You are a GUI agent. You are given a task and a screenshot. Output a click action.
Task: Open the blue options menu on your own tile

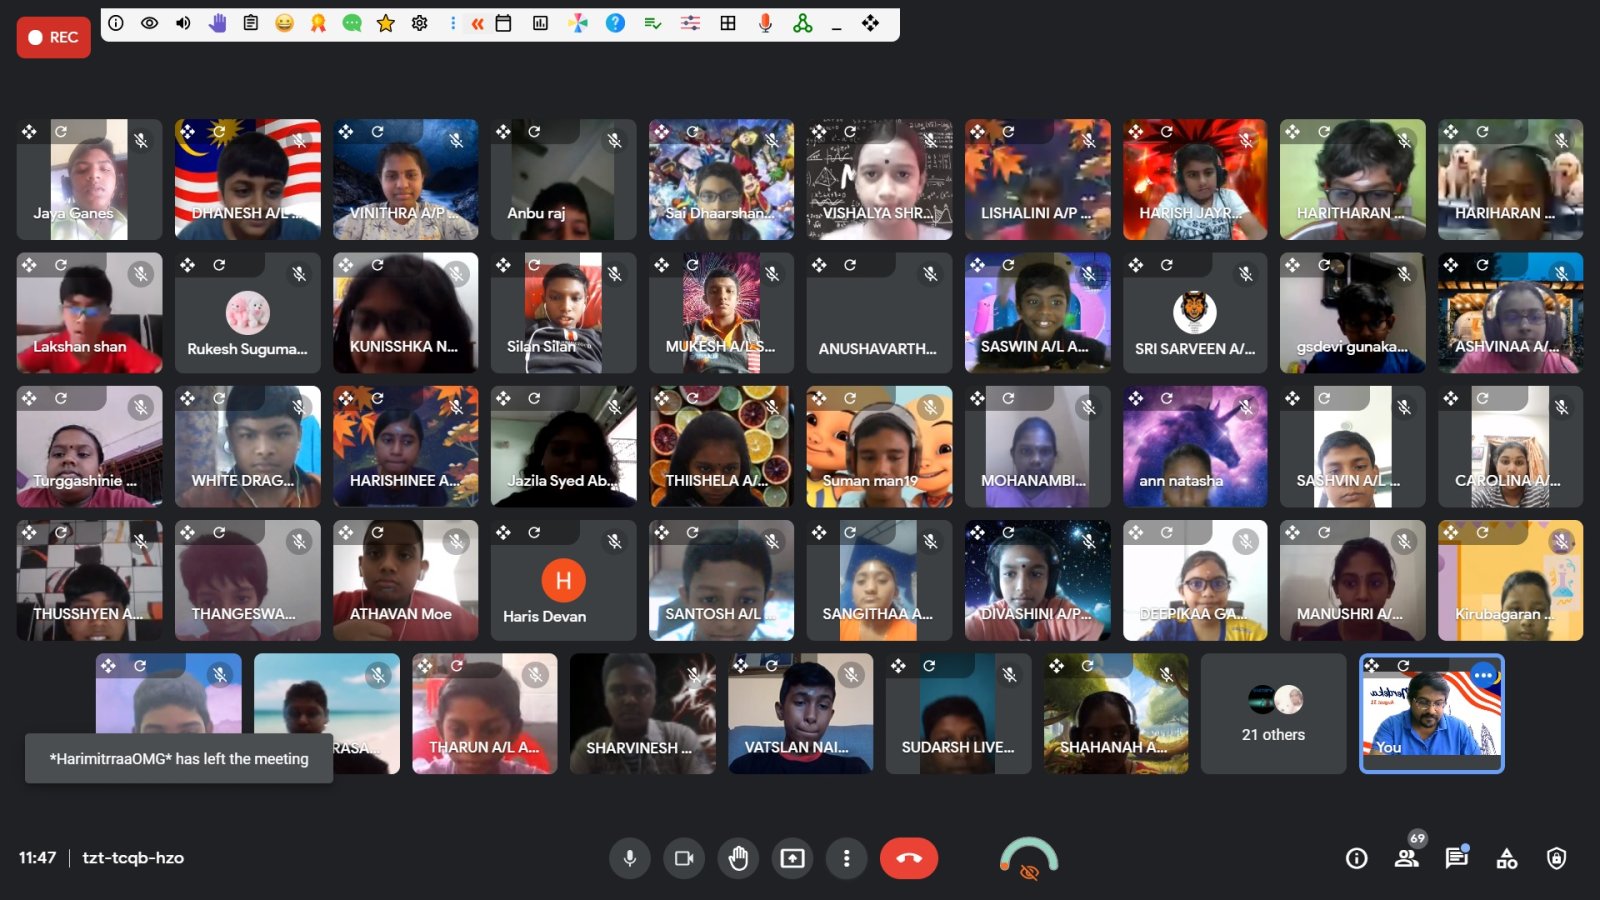tap(1483, 676)
